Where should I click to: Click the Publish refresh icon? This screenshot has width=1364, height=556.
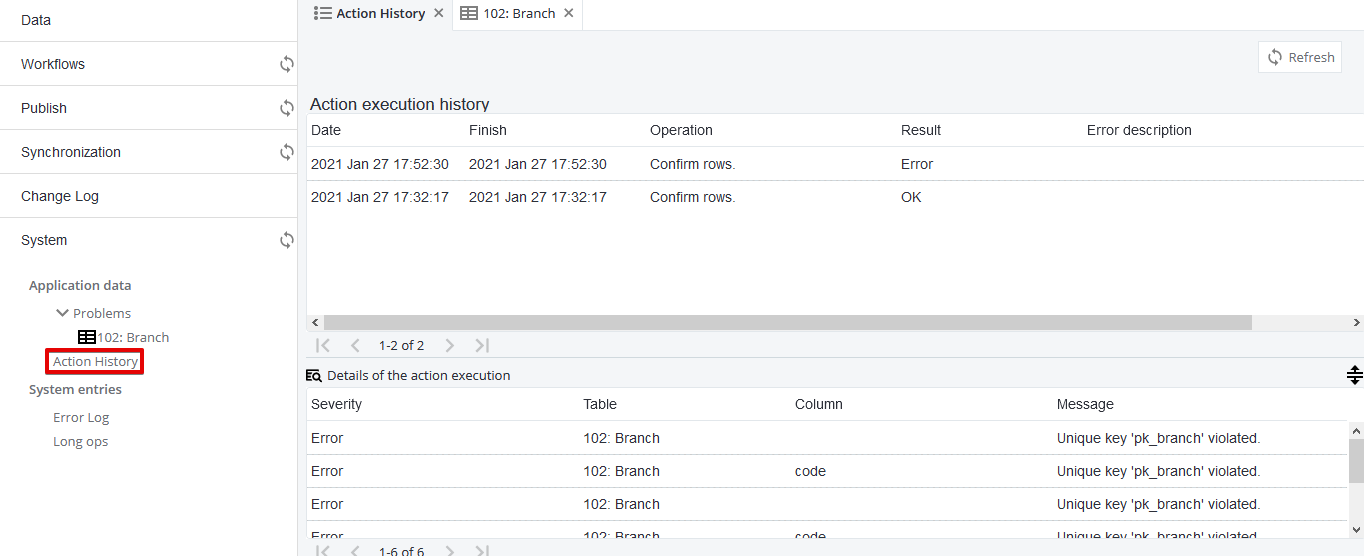(287, 108)
